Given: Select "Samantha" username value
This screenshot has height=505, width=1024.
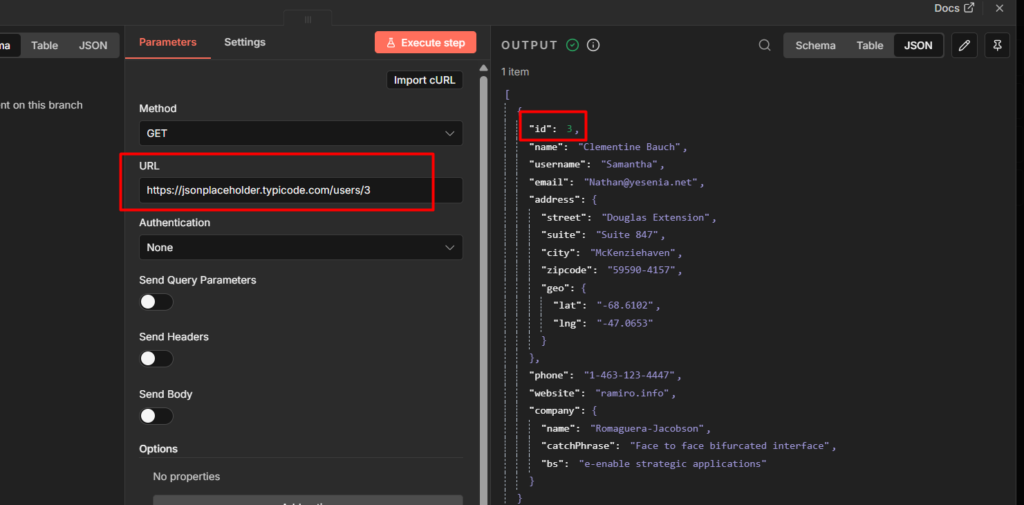Looking at the screenshot, I should tap(631, 165).
